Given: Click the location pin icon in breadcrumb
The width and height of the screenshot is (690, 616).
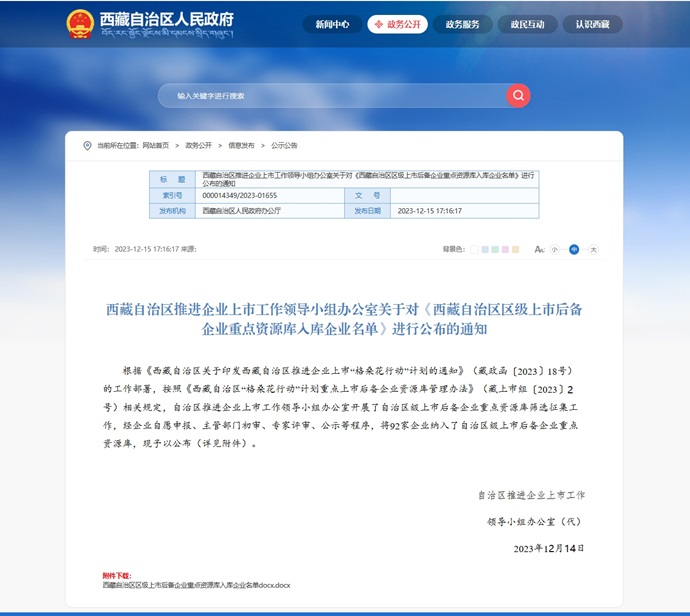Looking at the screenshot, I should tap(87, 145).
